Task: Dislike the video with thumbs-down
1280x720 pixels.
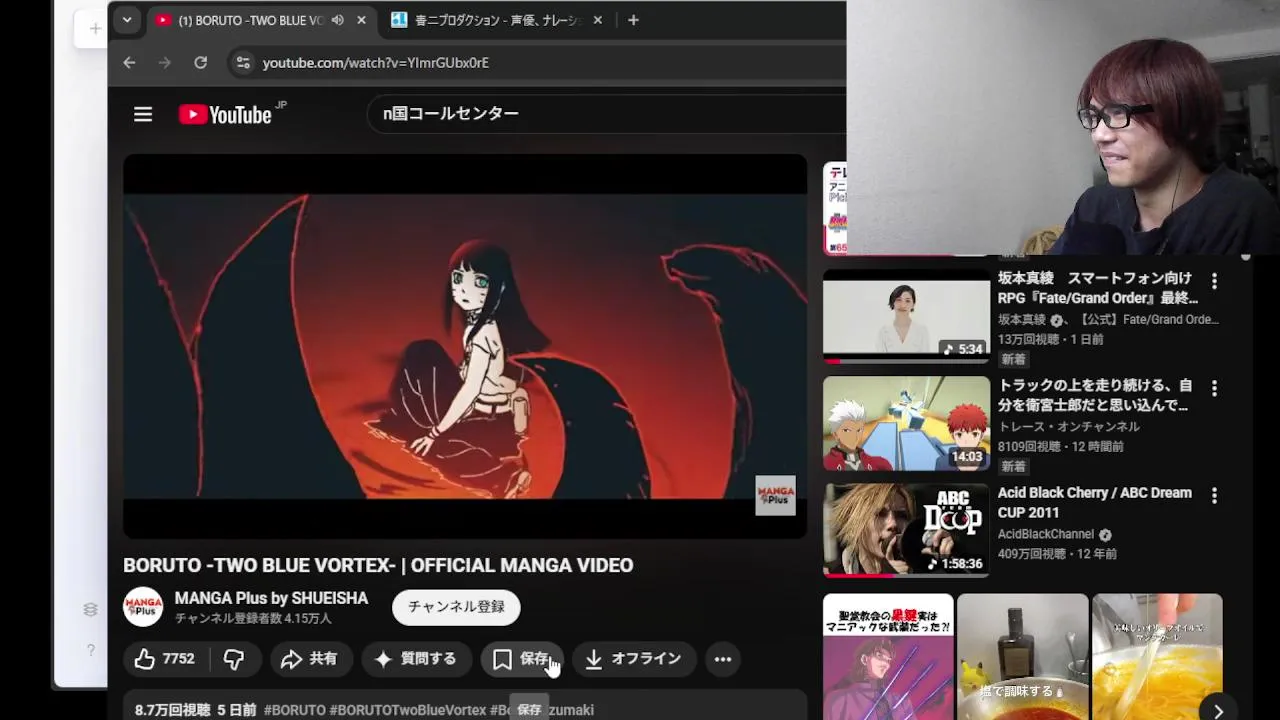Action: 234,659
